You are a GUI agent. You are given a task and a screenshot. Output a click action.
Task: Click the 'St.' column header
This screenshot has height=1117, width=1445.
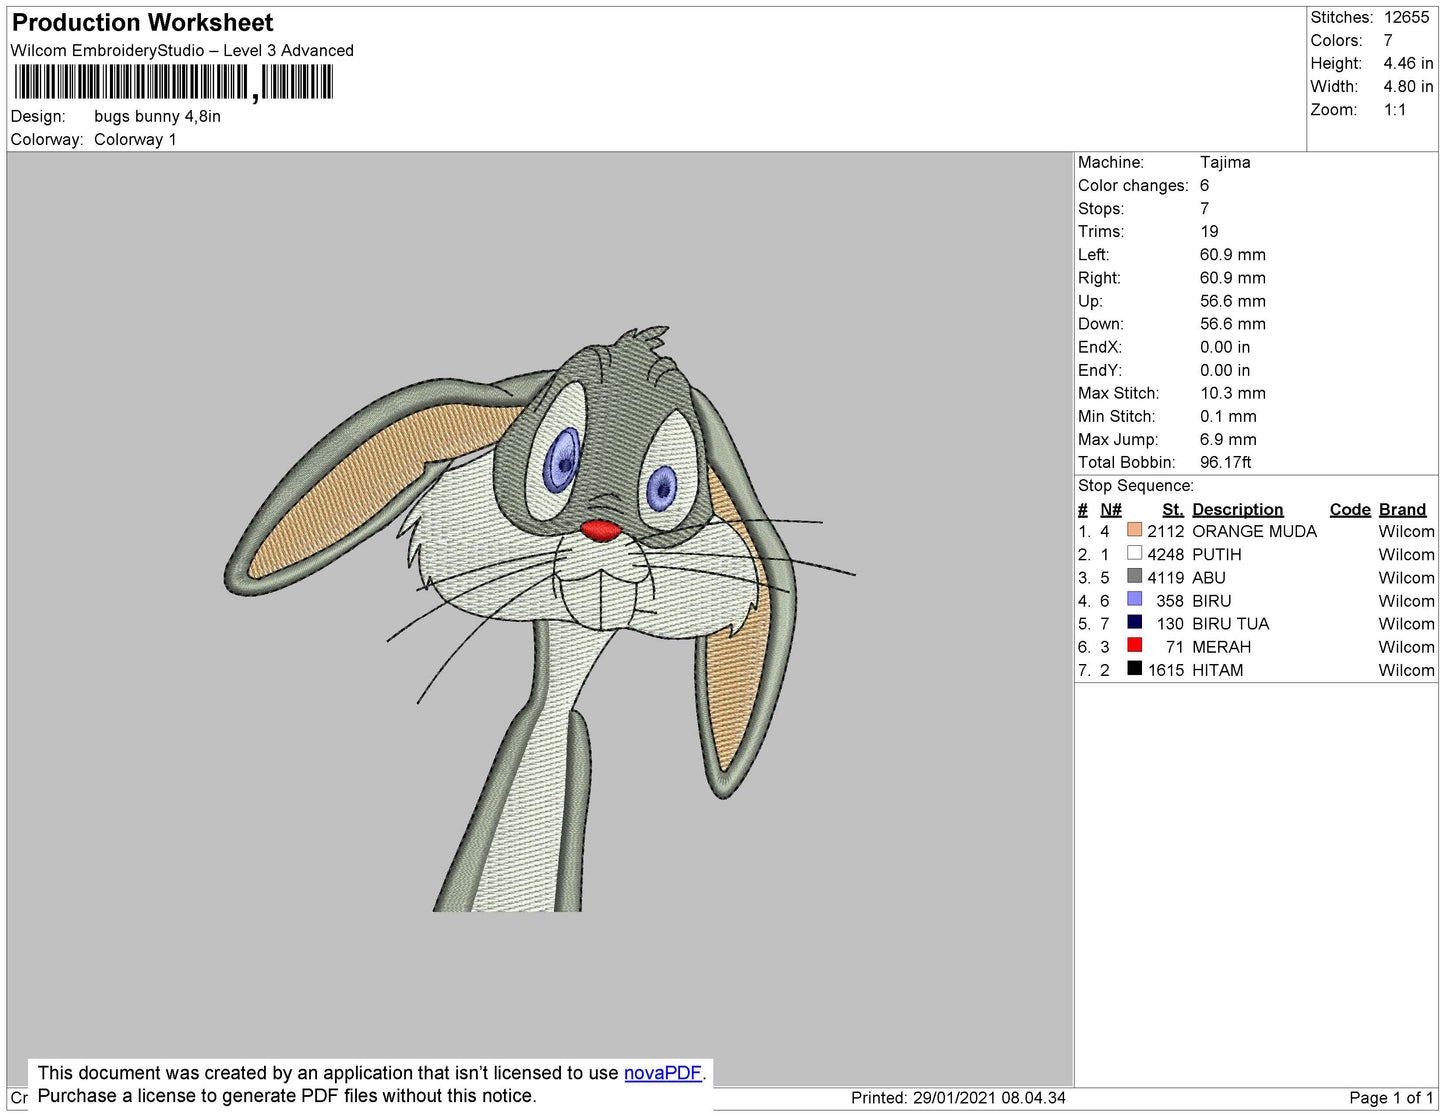(x=1172, y=509)
